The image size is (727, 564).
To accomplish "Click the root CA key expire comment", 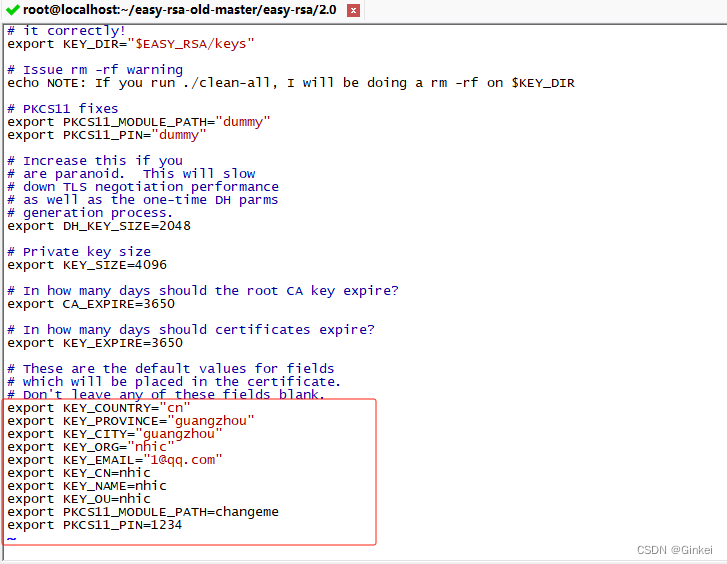I will (x=203, y=290).
